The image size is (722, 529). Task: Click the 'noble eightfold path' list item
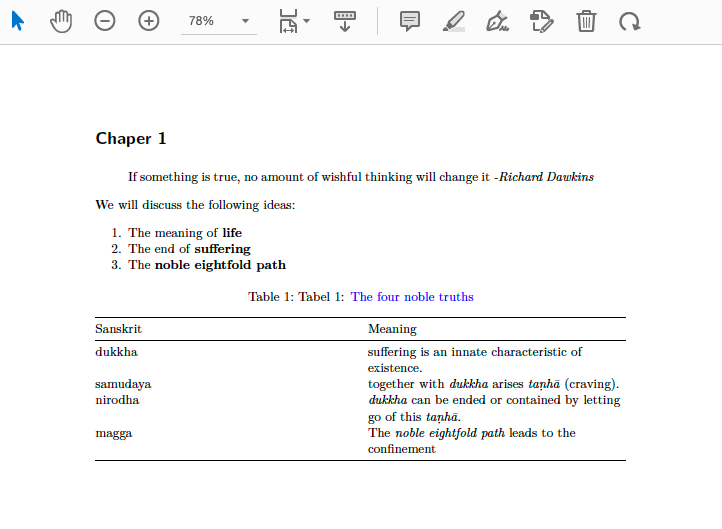[219, 265]
